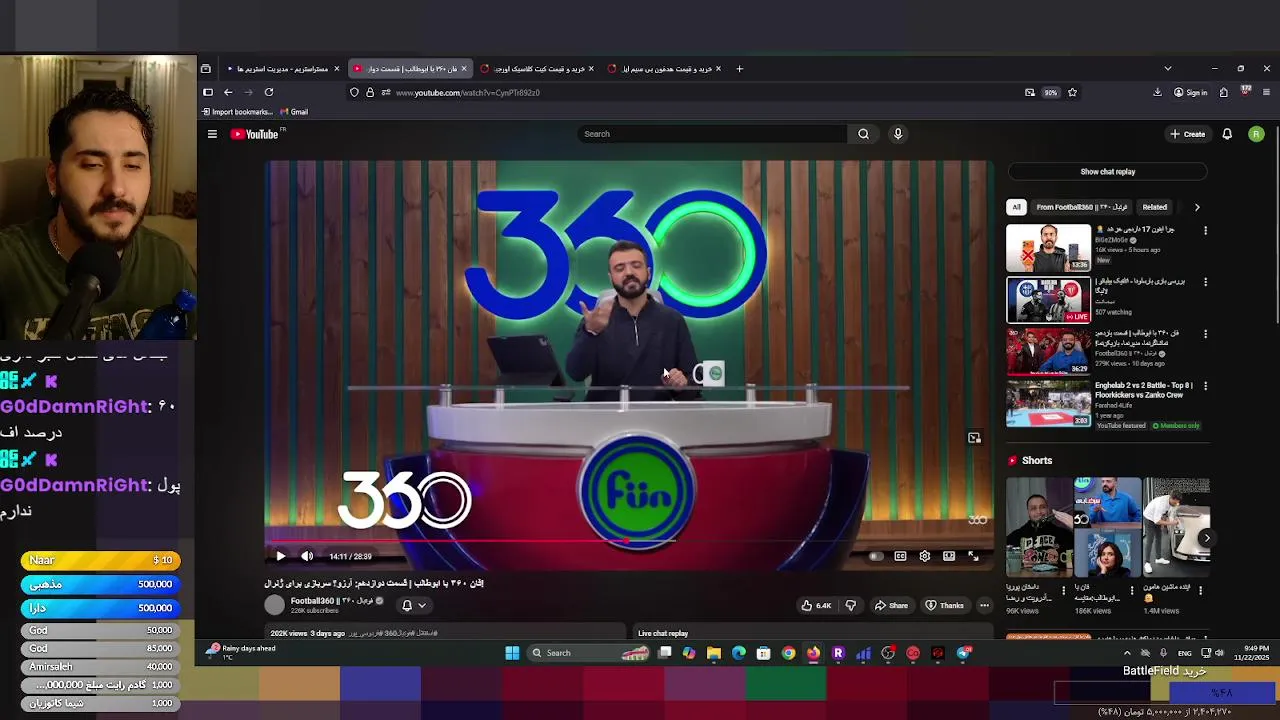Screen dimensions: 1280x720
Task: Like the video with thumbs up 6.4K
Action: click(816, 605)
